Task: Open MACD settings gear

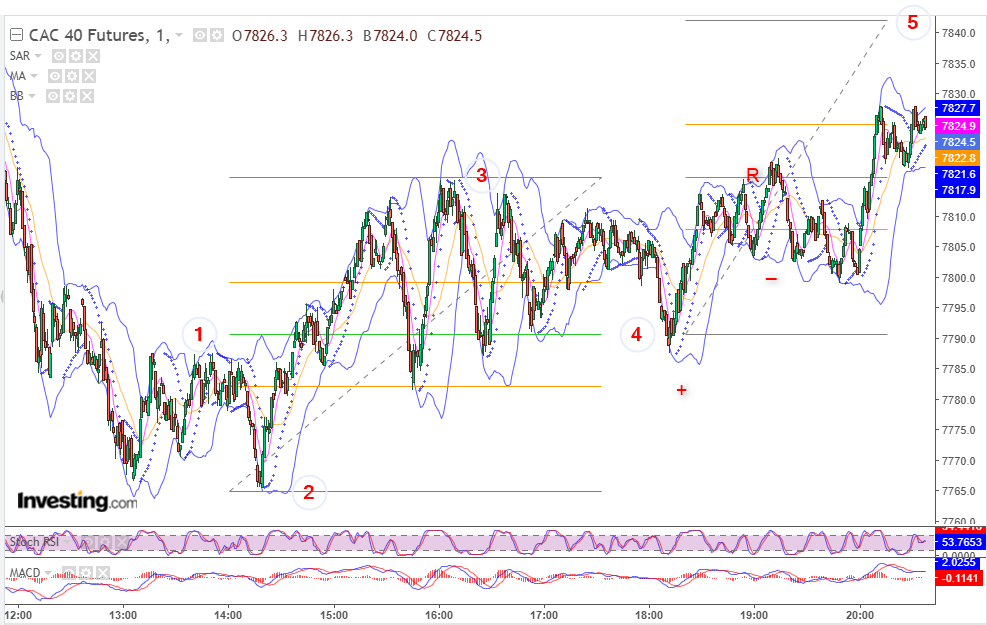Action: (x=85, y=573)
